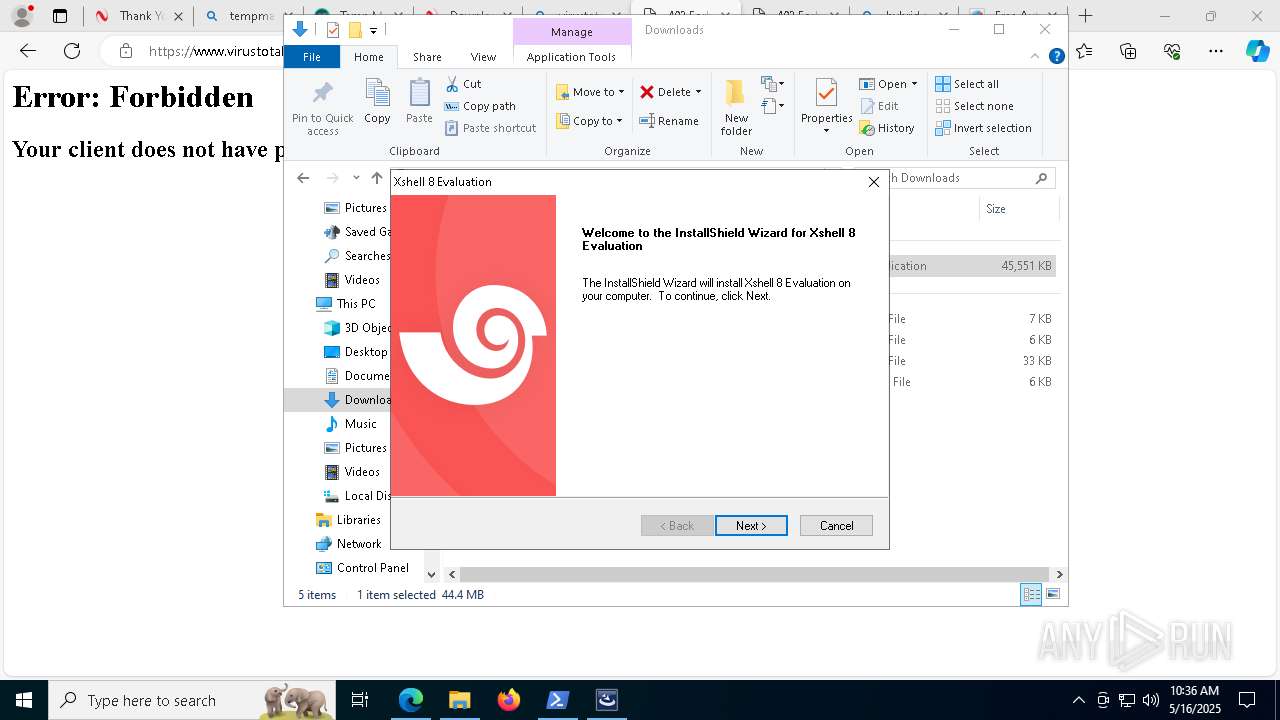Click the Manage contextual tab
Viewport: 1280px width, 720px height.
(x=572, y=32)
